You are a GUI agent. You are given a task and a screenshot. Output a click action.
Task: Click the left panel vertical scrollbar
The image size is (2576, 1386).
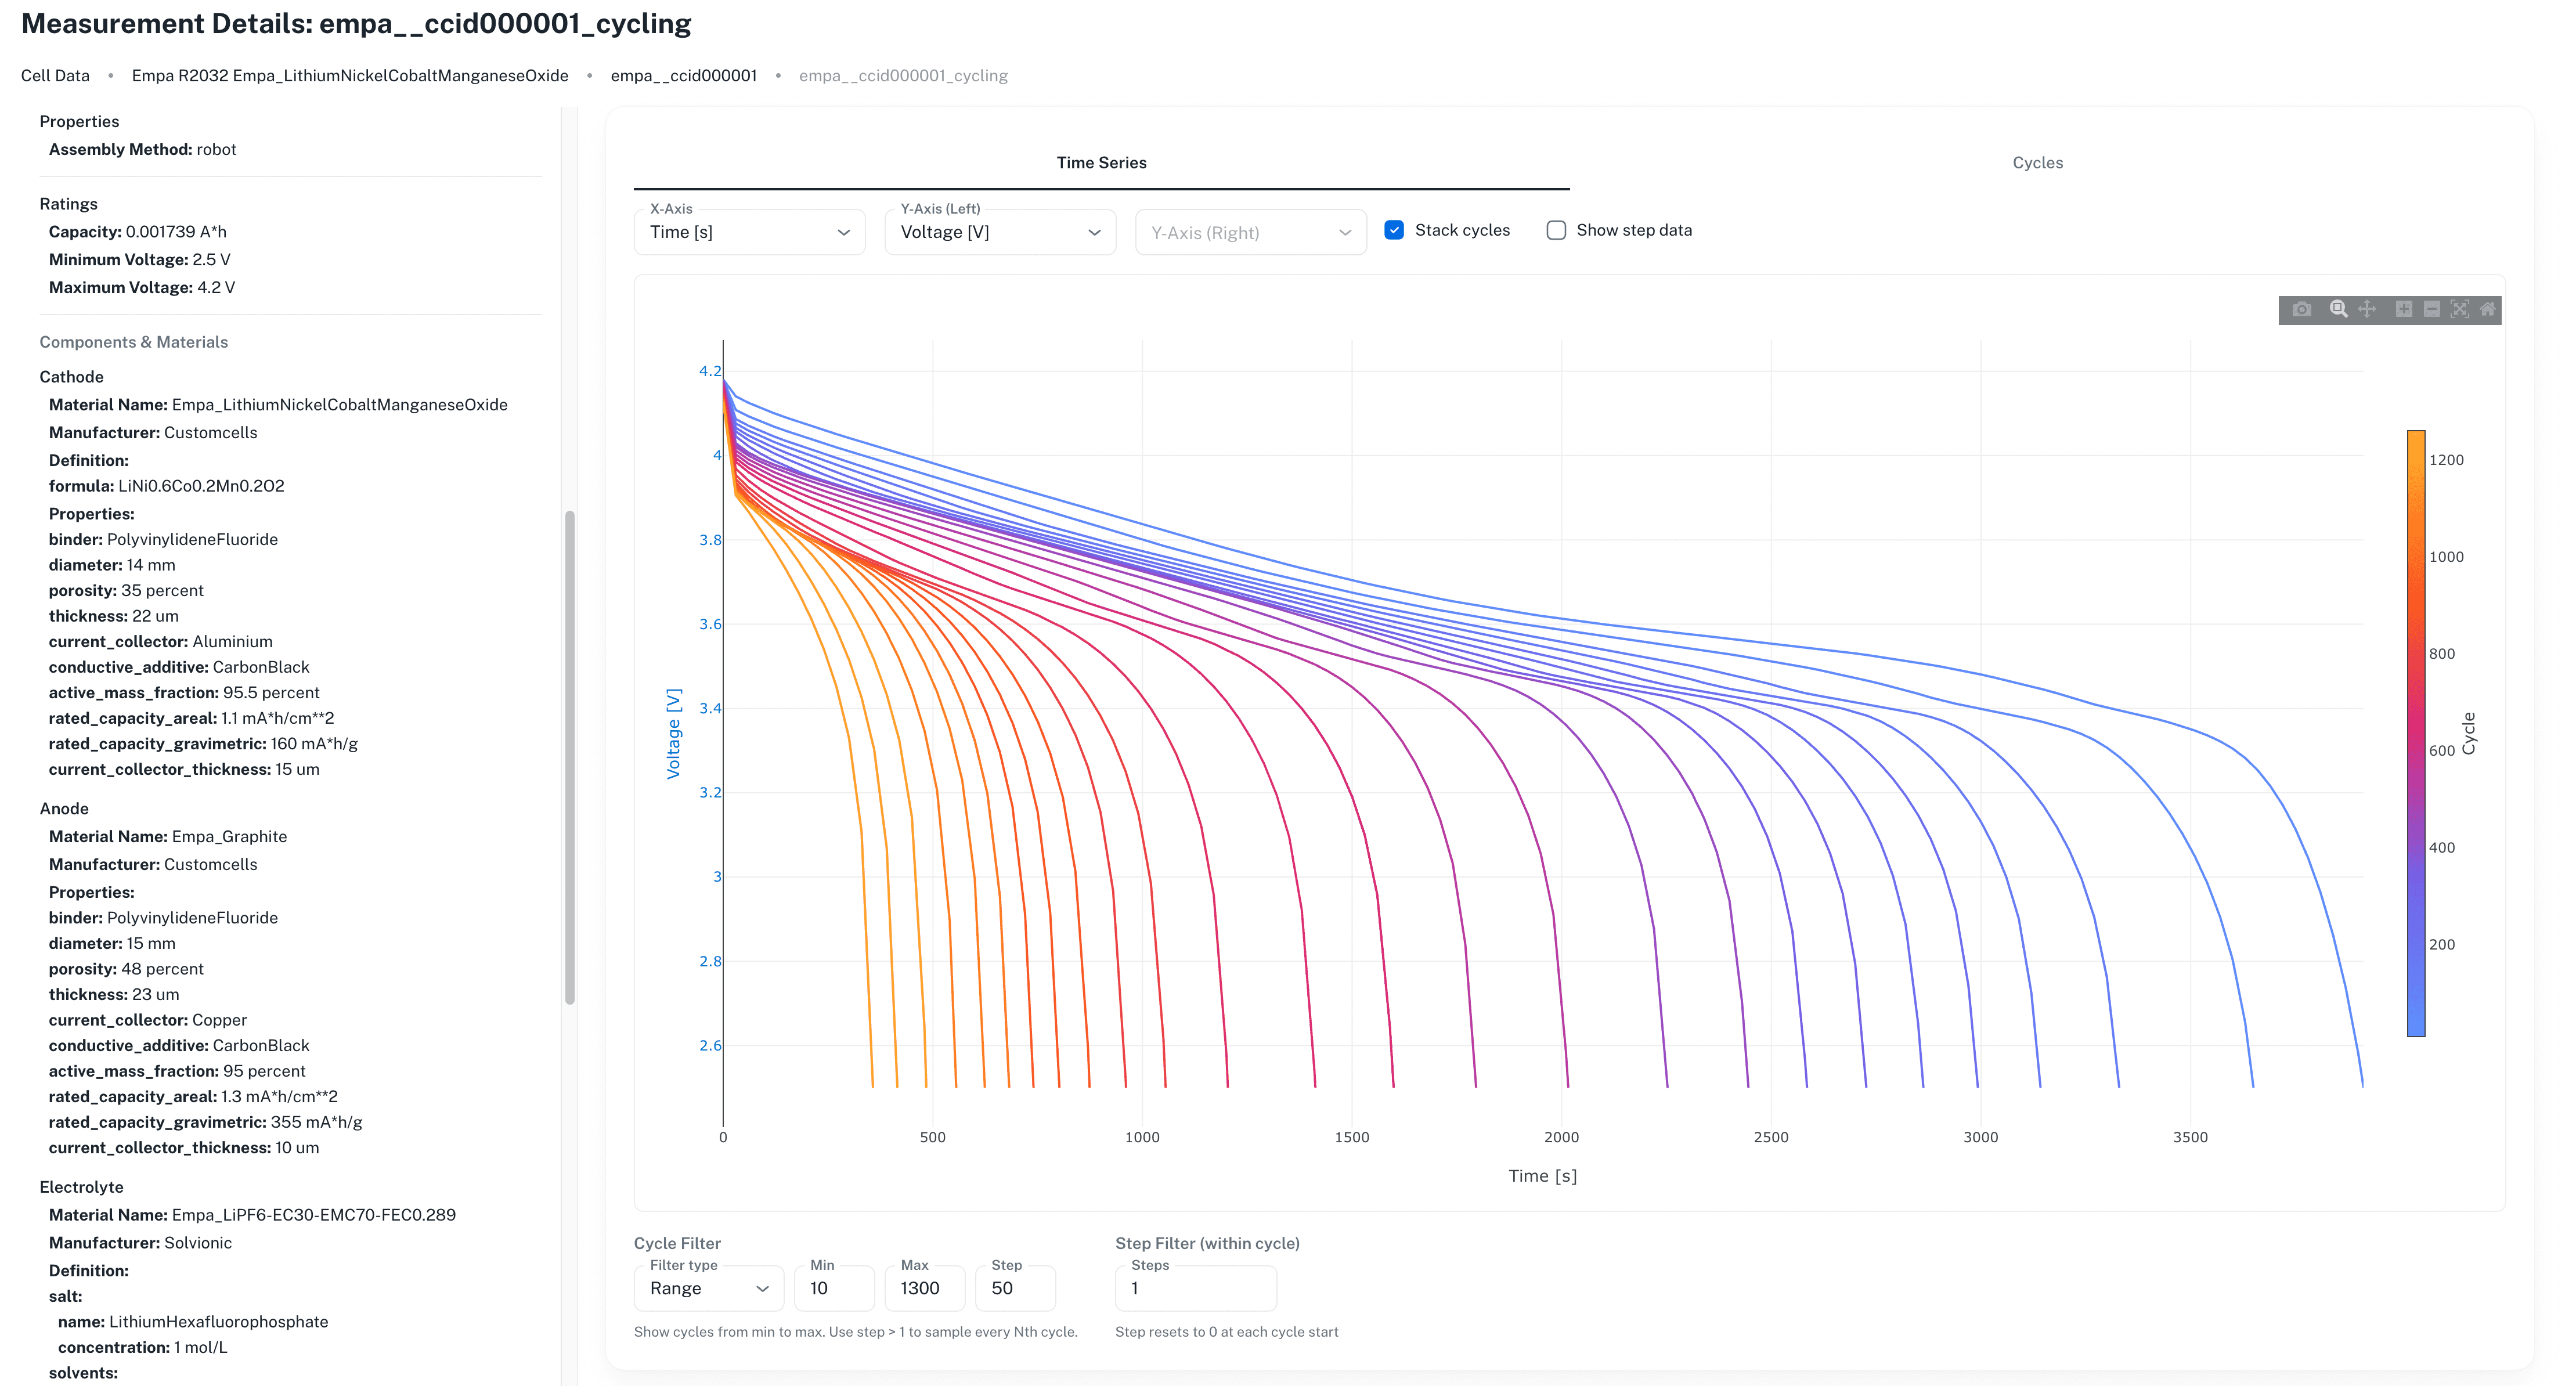pos(570,757)
